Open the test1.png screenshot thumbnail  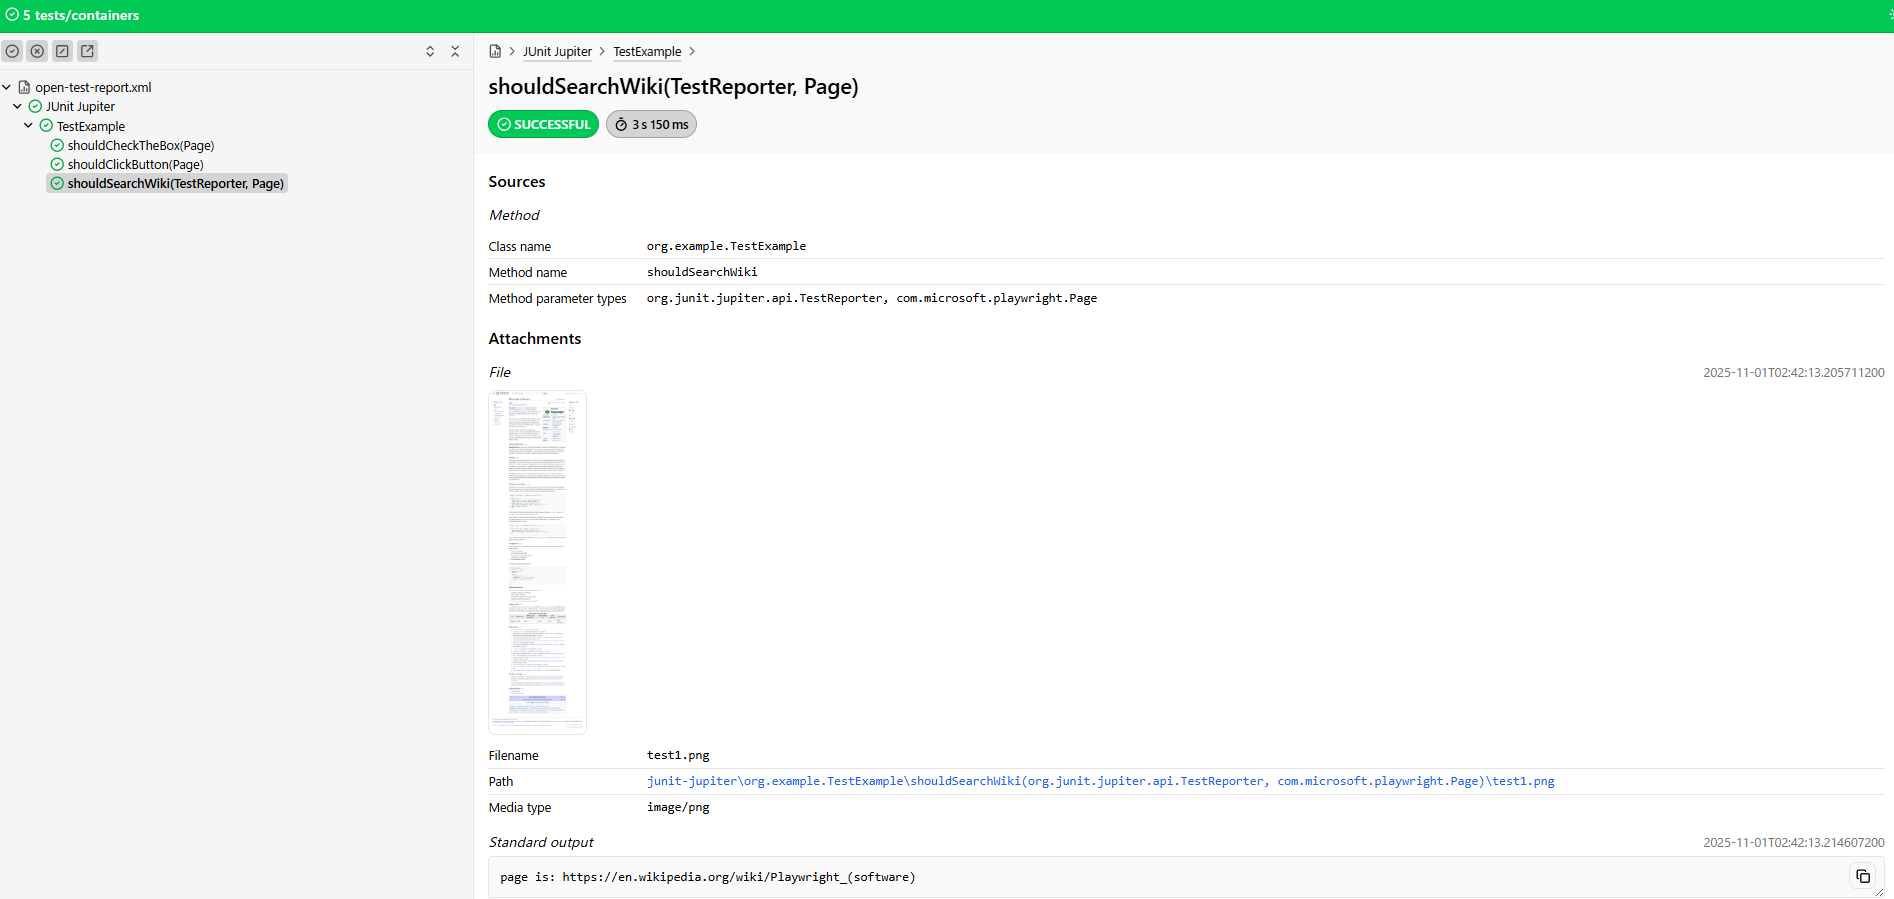tap(537, 562)
